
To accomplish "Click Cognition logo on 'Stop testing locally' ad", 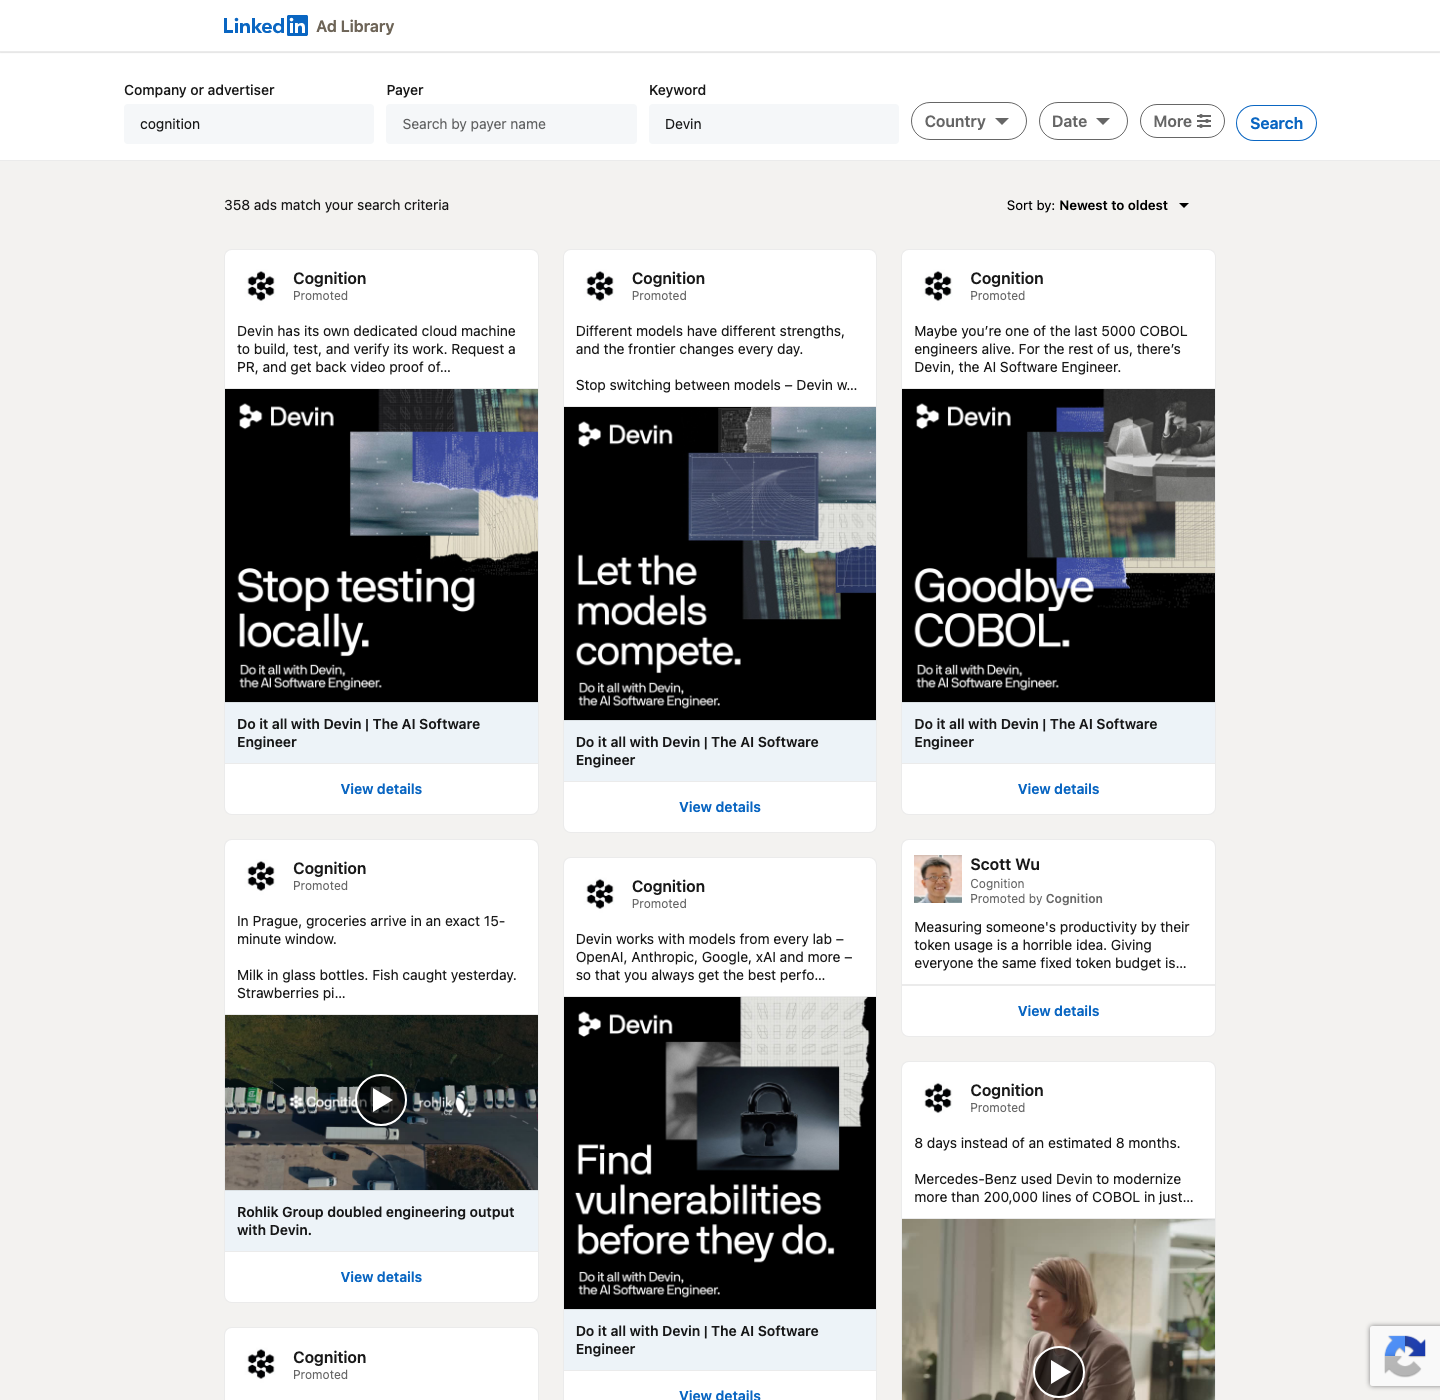I will 261,286.
